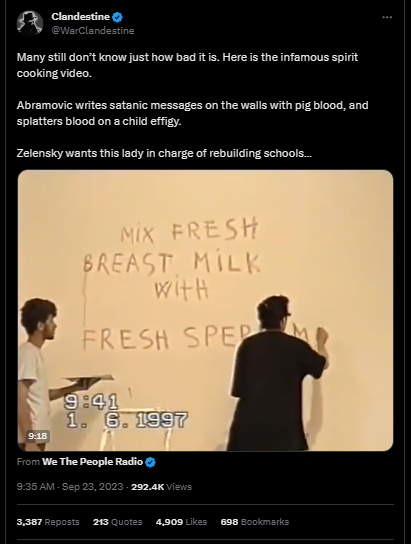This screenshot has width=411, height=544.
Task: Click the tweet text about spirit cooking video
Action: [x=187, y=65]
